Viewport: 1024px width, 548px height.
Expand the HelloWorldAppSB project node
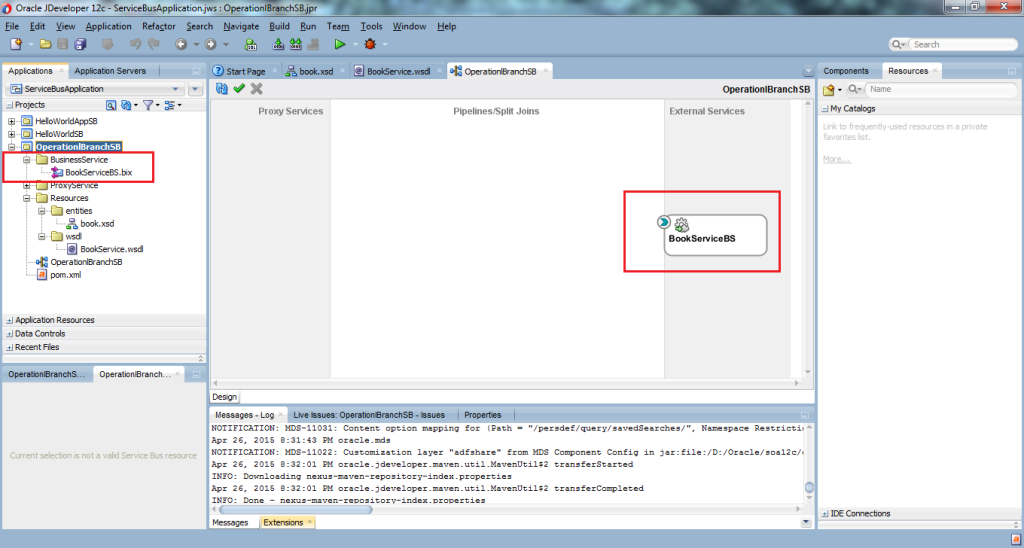(x=11, y=121)
